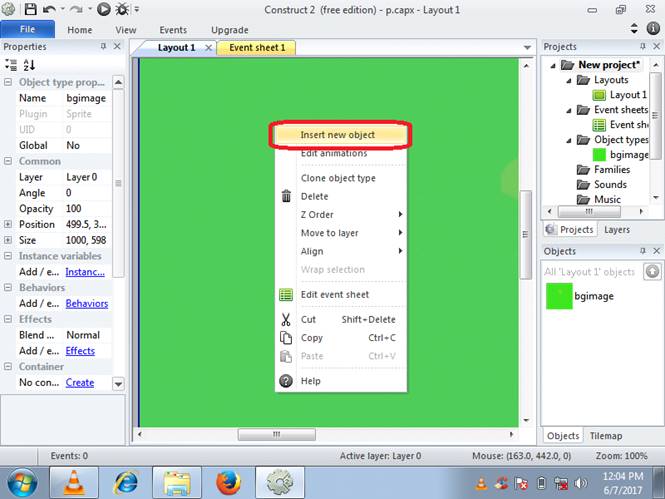Show properties in categorized view
Image resolution: width=665 pixels, height=499 pixels.
[x=11, y=65]
